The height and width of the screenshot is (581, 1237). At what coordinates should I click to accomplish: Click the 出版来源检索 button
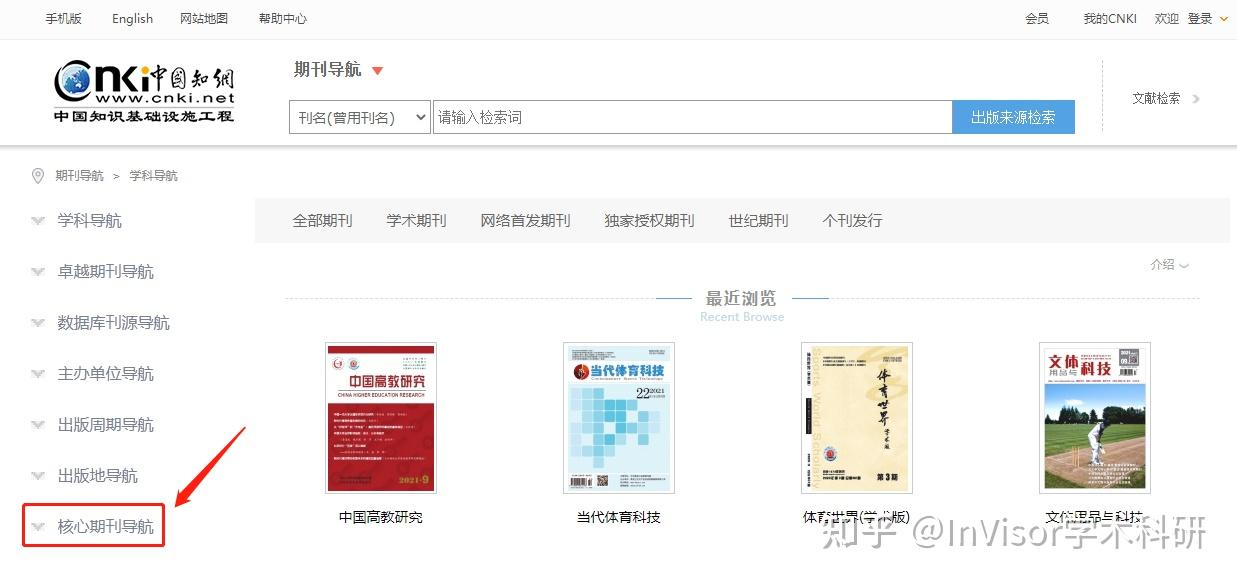1013,117
